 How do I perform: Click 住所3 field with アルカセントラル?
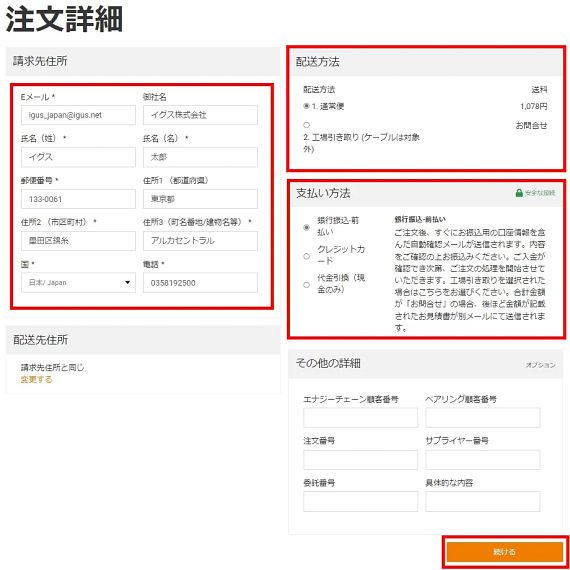tap(200, 241)
